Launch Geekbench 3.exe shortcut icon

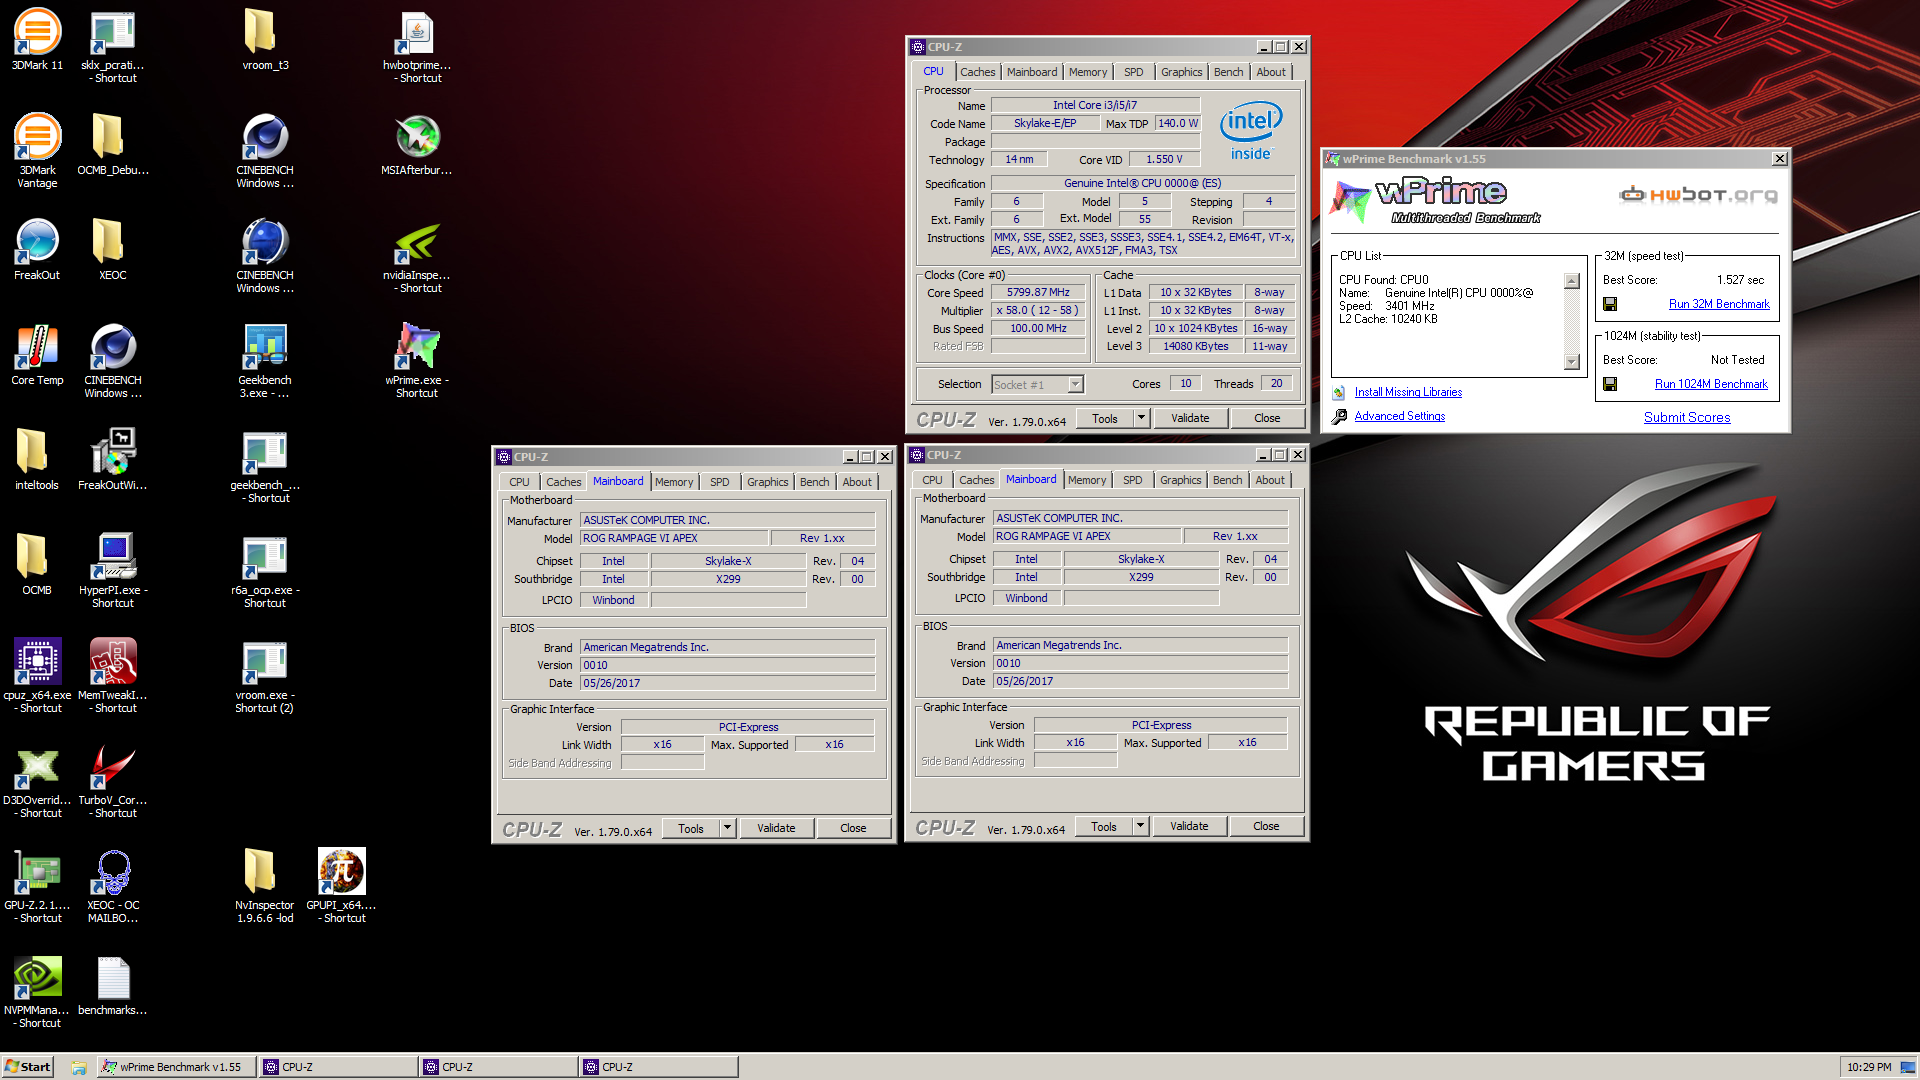[265, 347]
